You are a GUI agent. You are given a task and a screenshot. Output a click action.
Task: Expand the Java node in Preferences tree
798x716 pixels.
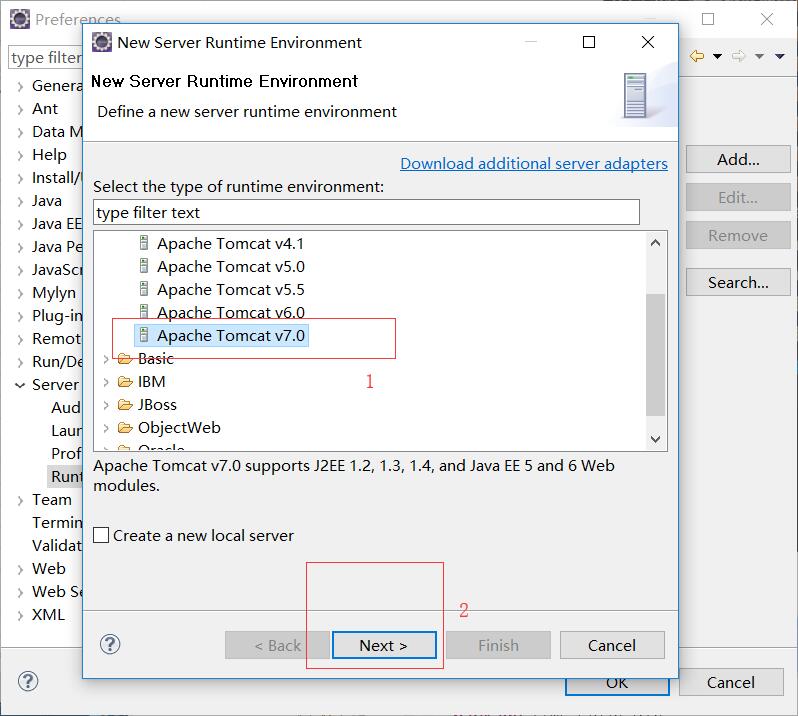20,202
